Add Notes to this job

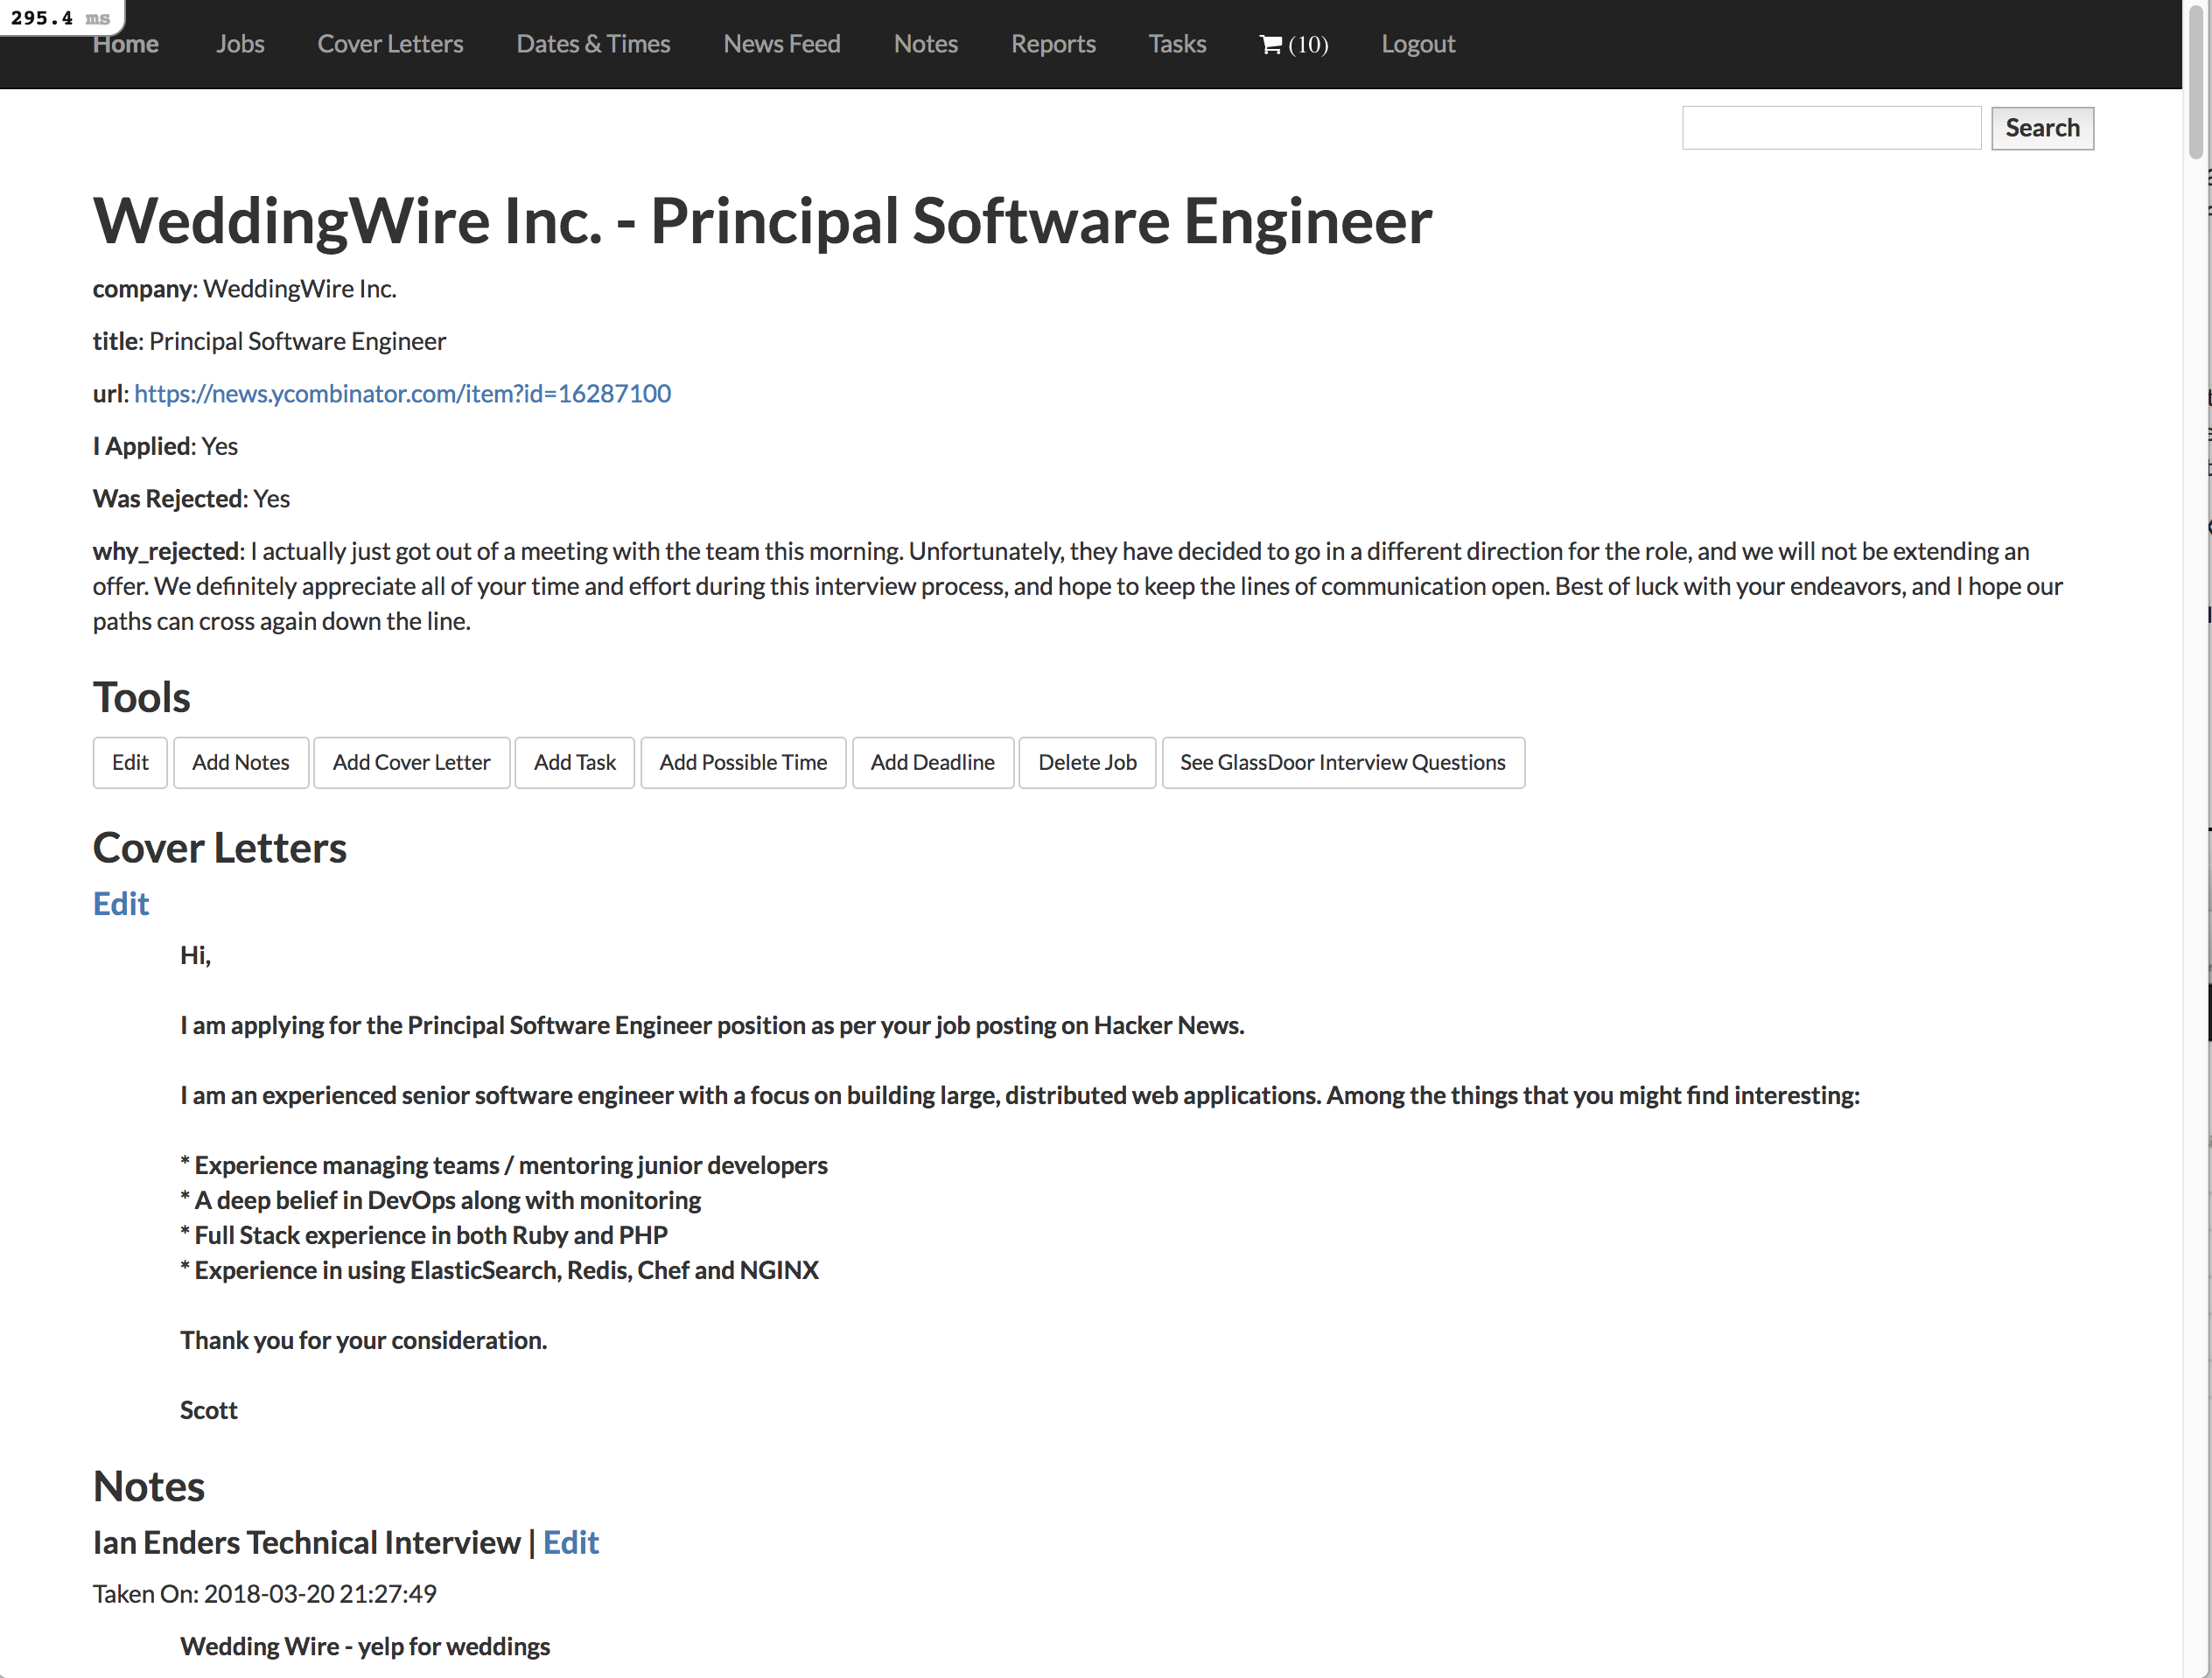[x=241, y=763]
